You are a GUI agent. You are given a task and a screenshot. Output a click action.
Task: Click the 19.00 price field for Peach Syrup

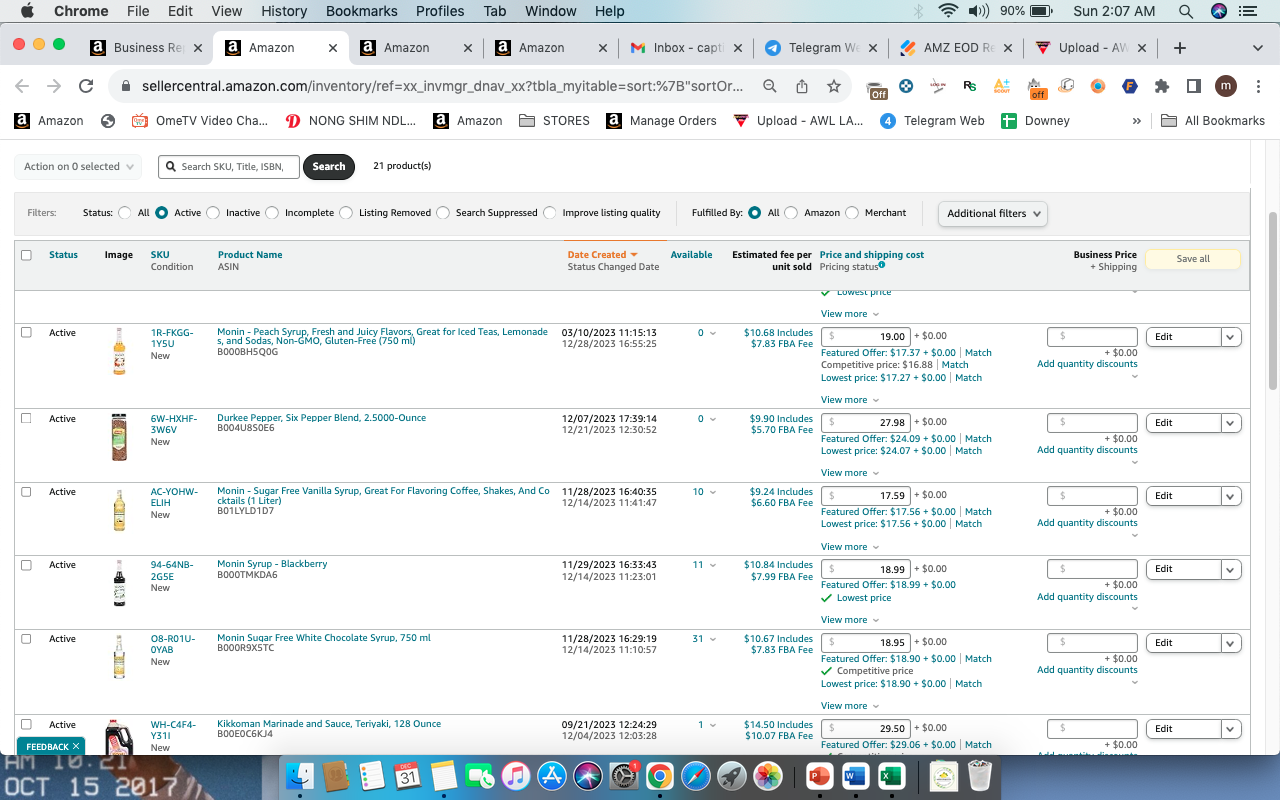[x=866, y=337]
